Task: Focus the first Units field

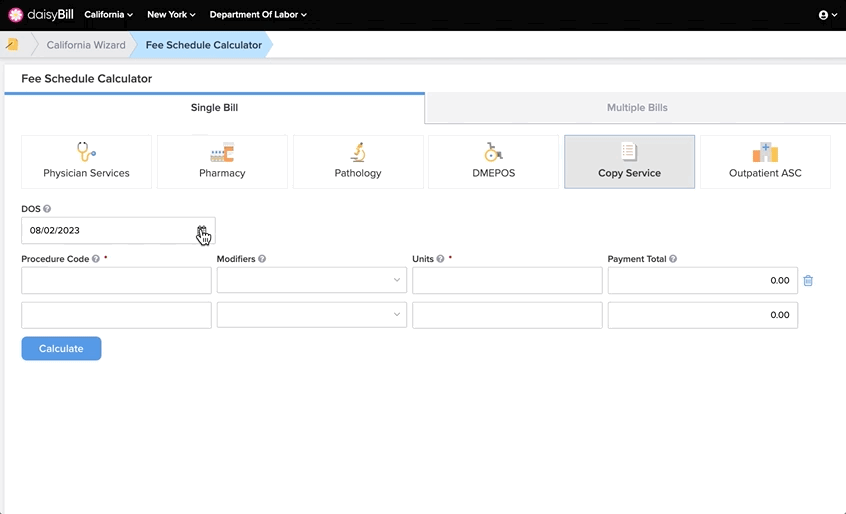Action: point(507,280)
